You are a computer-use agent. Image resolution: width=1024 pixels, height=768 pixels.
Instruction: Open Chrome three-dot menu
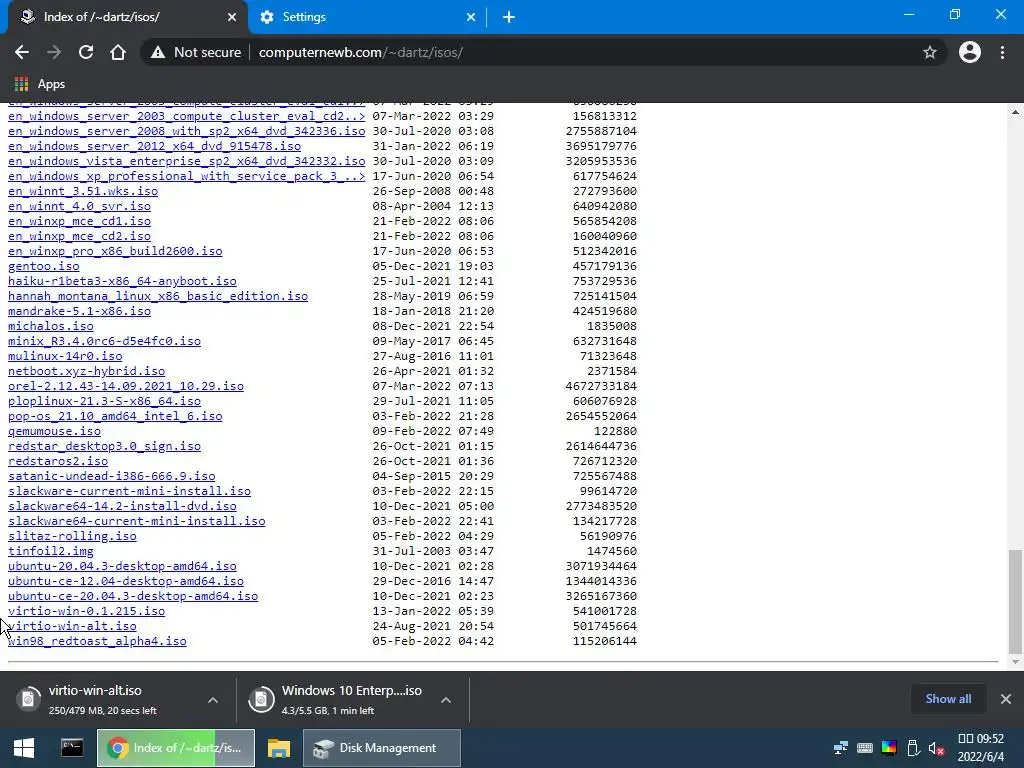(1002, 52)
